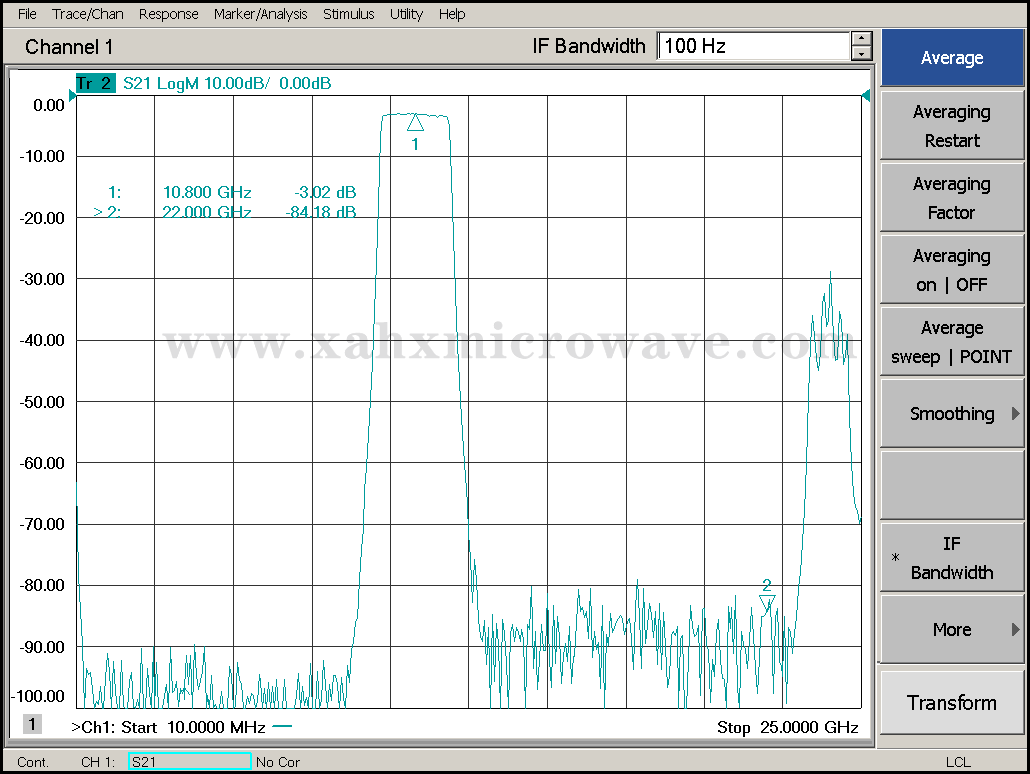Click the Average softkey header

[952, 58]
